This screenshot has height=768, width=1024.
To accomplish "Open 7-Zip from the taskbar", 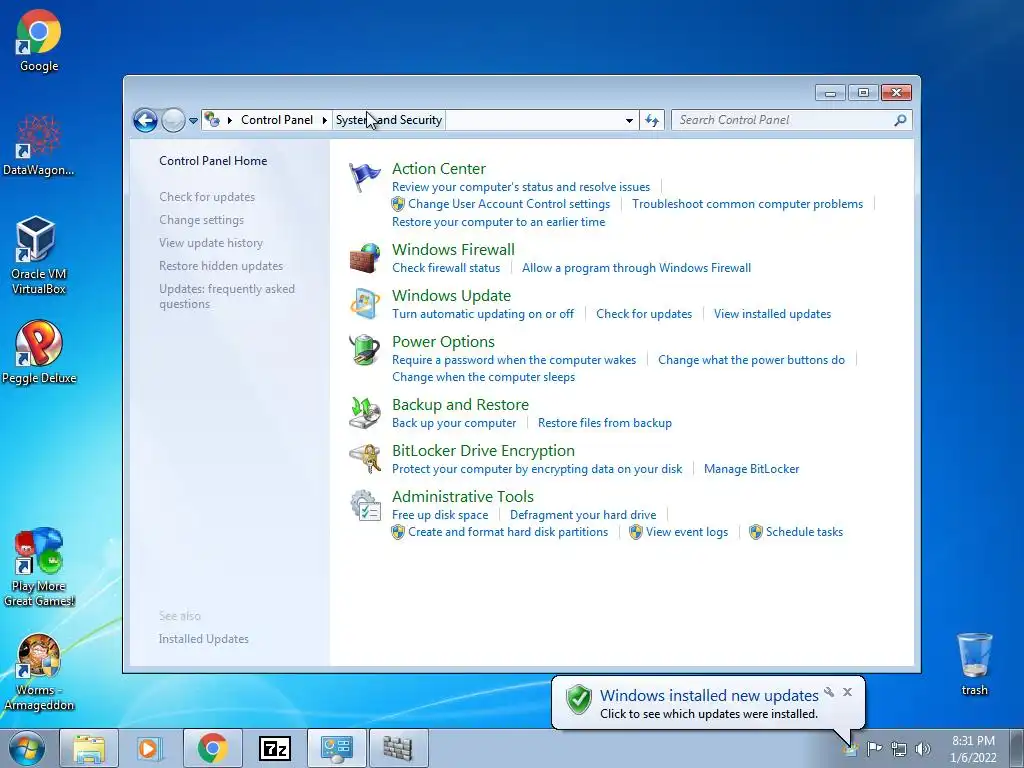I will tap(274, 748).
